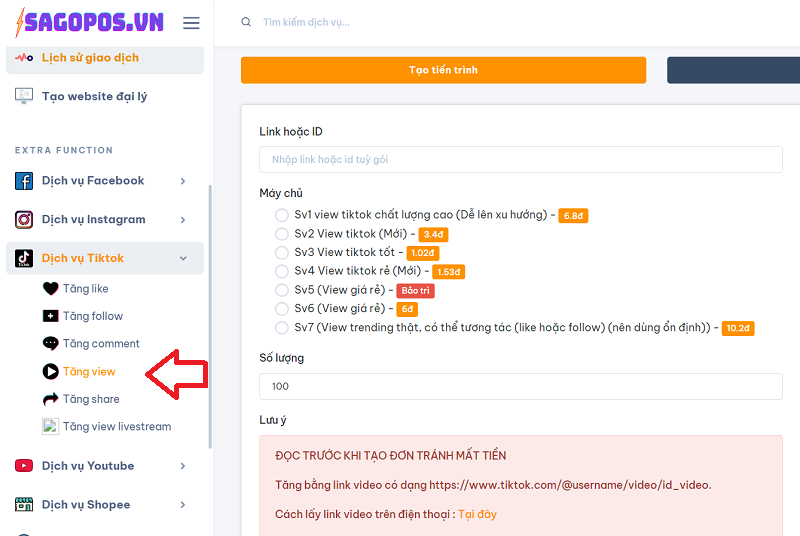The image size is (800, 536).
Task: Select Sv1 view tiktok chất lượng cao
Action: coord(282,215)
